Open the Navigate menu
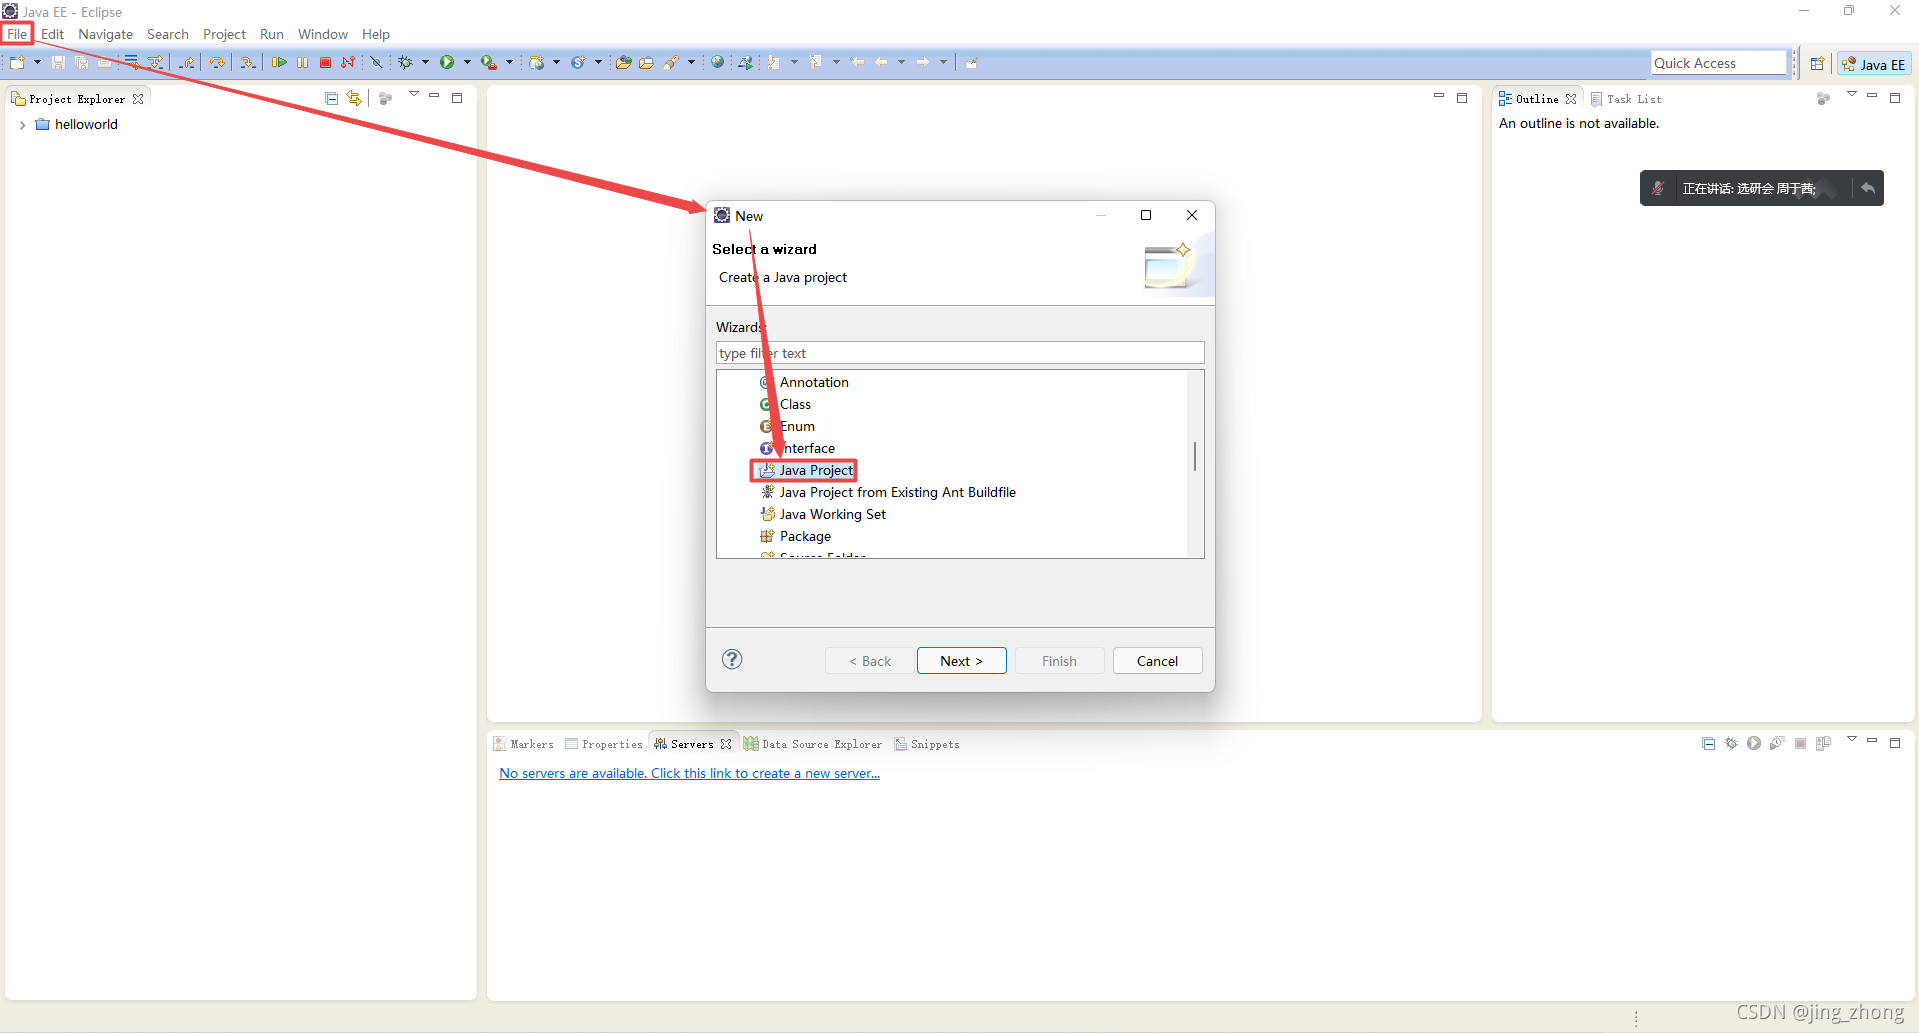Image resolution: width=1919 pixels, height=1033 pixels. (105, 34)
